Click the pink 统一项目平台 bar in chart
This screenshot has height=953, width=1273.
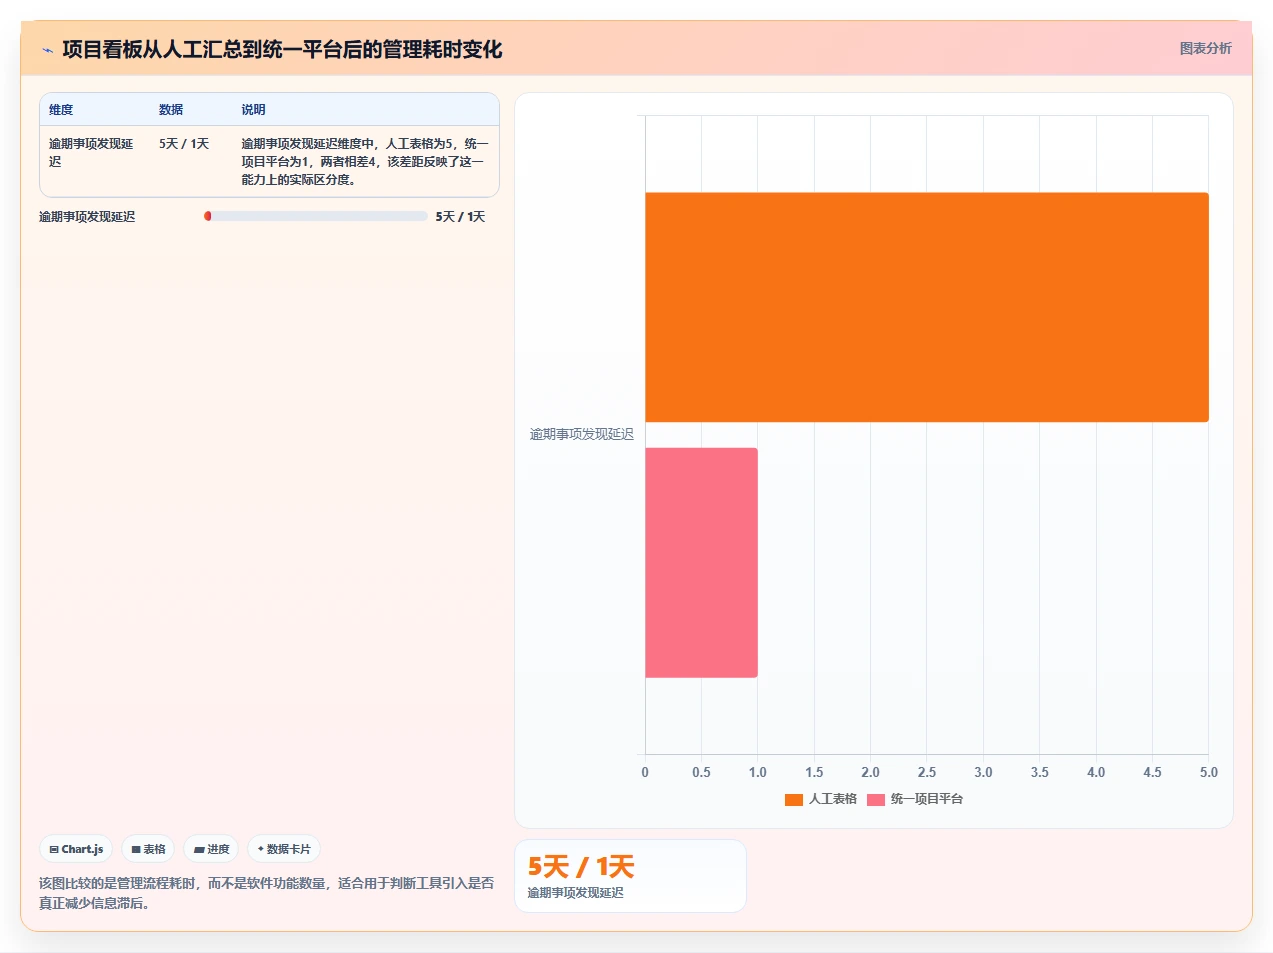pos(701,562)
